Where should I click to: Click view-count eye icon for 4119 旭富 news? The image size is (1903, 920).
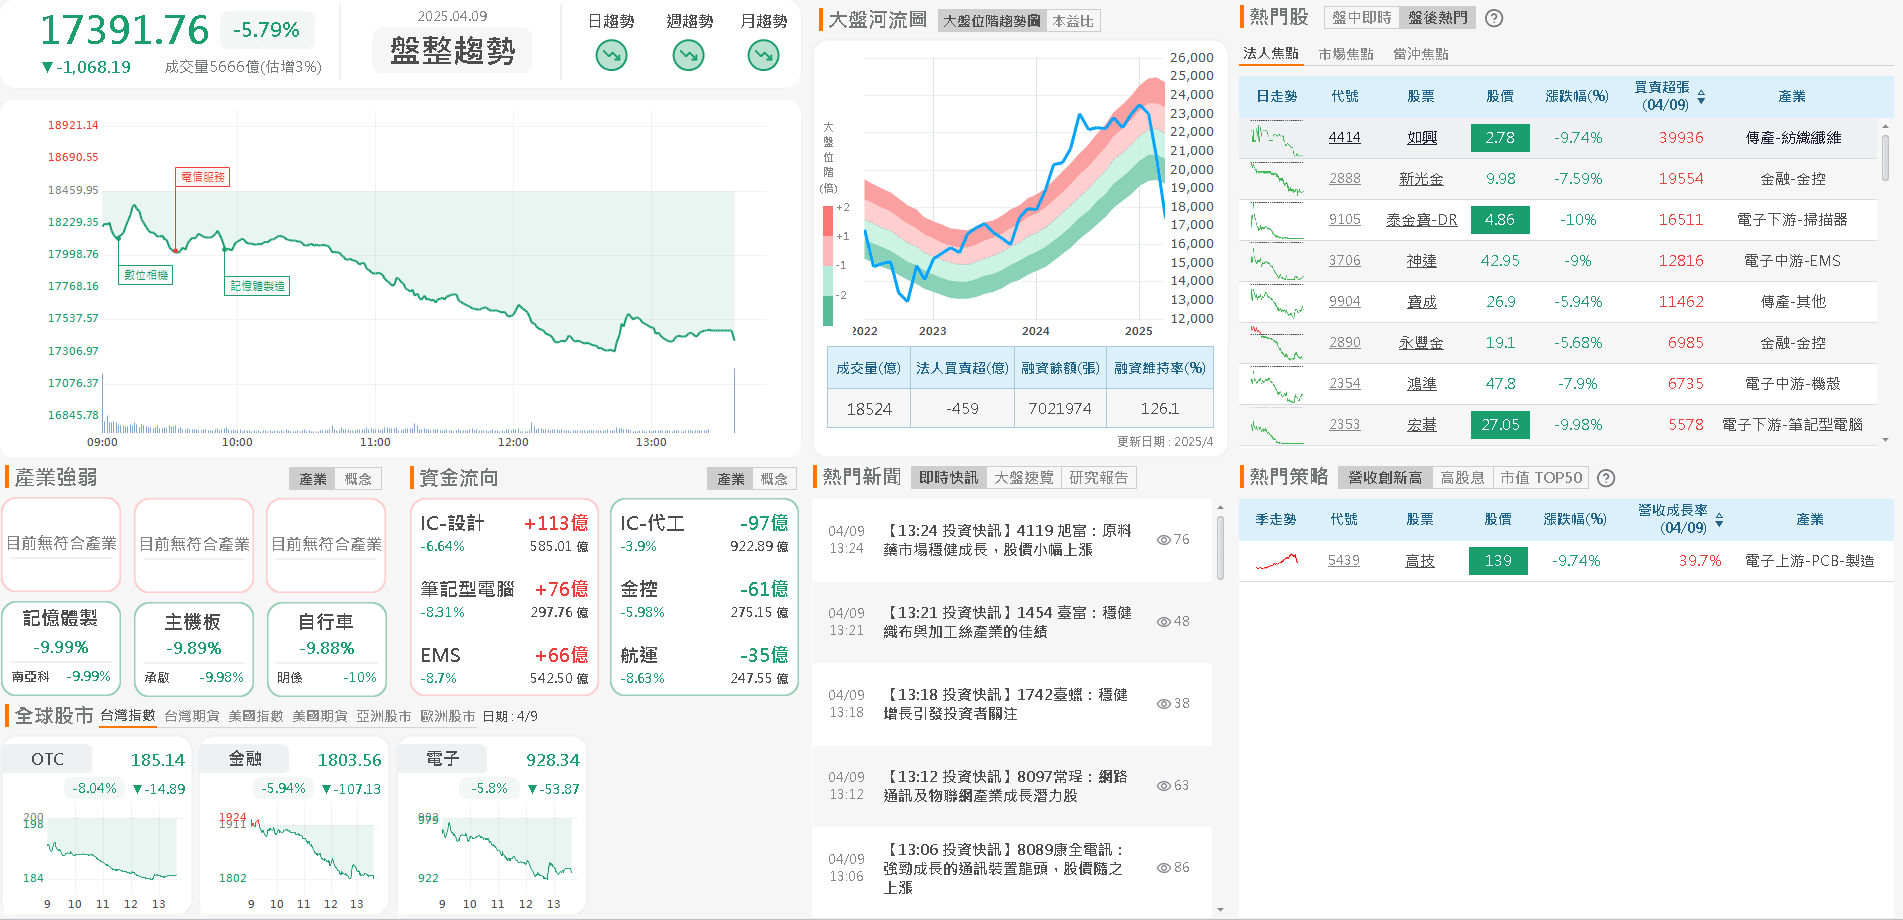click(1164, 540)
